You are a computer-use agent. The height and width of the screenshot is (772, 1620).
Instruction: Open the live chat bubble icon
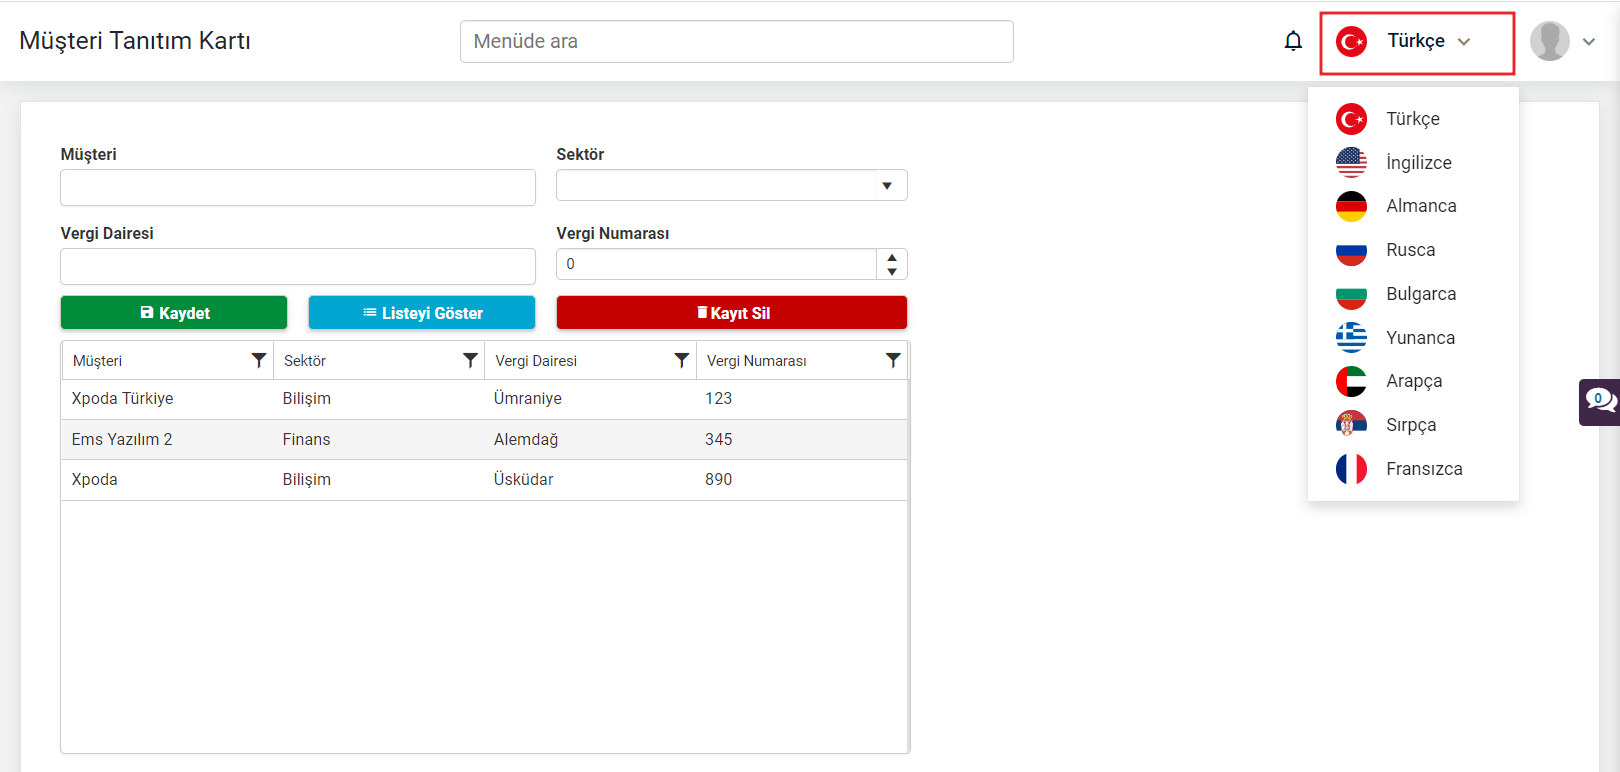click(x=1600, y=402)
